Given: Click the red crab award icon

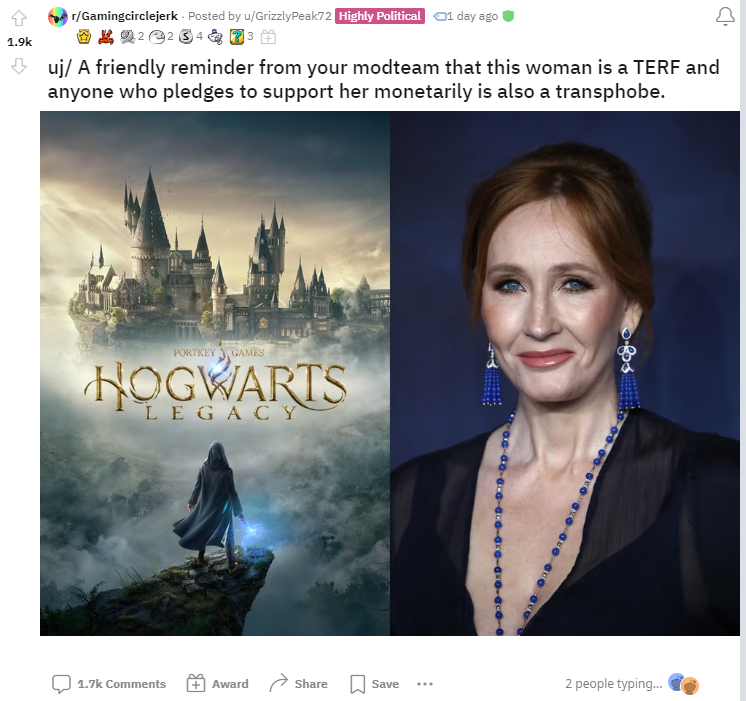Looking at the screenshot, I should pos(106,37).
